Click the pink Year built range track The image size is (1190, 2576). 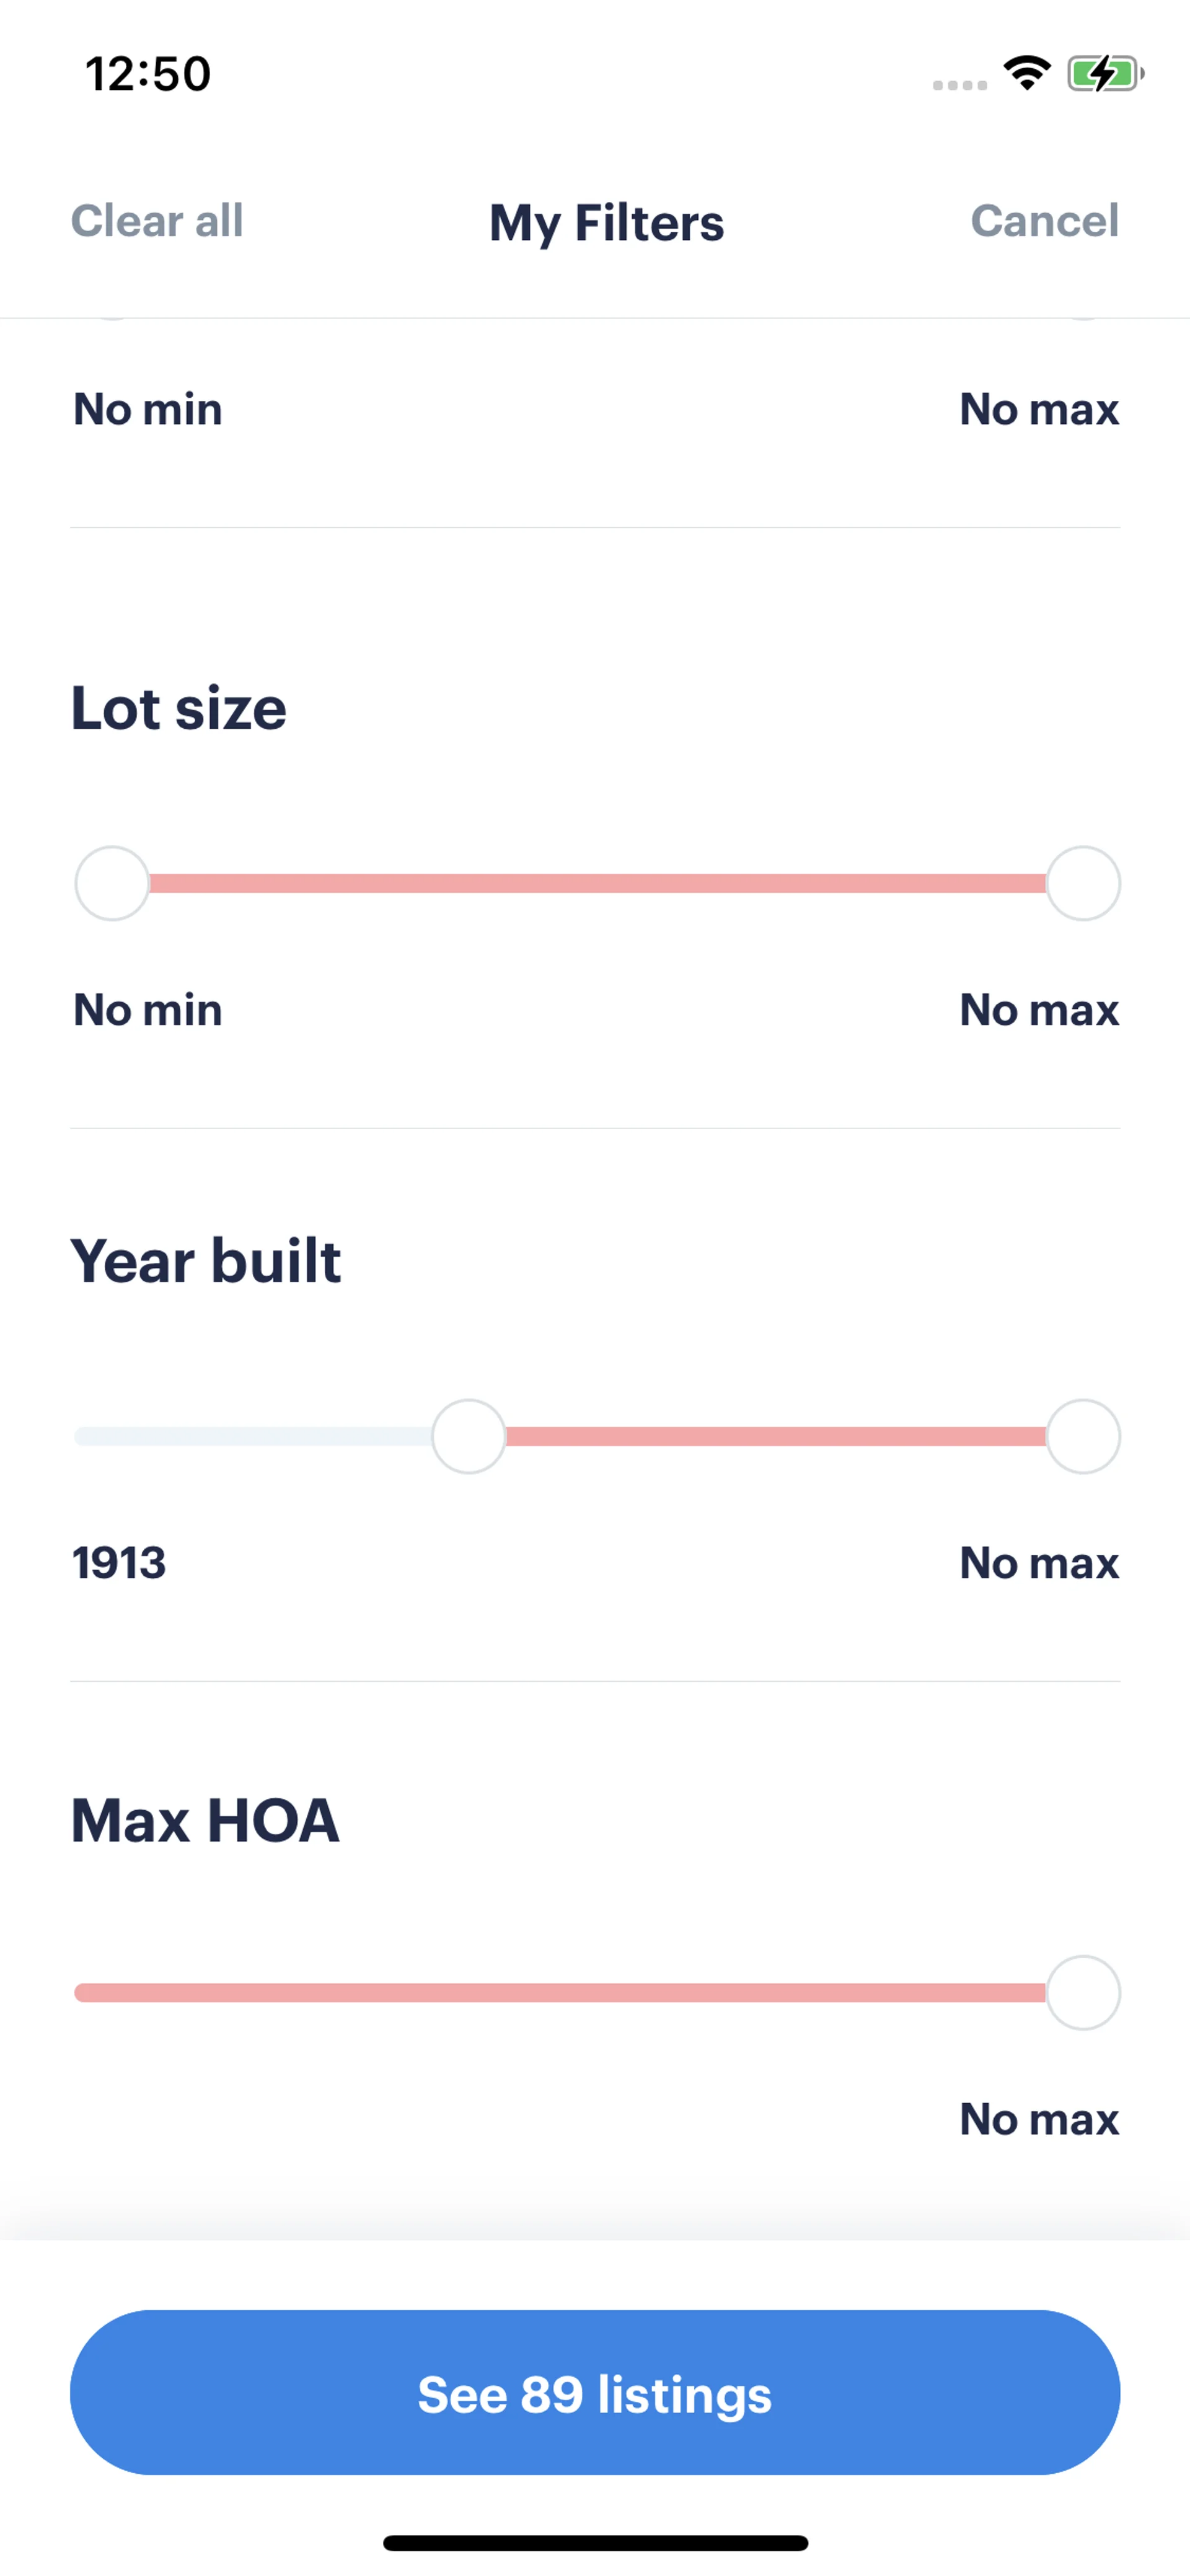coord(775,1436)
